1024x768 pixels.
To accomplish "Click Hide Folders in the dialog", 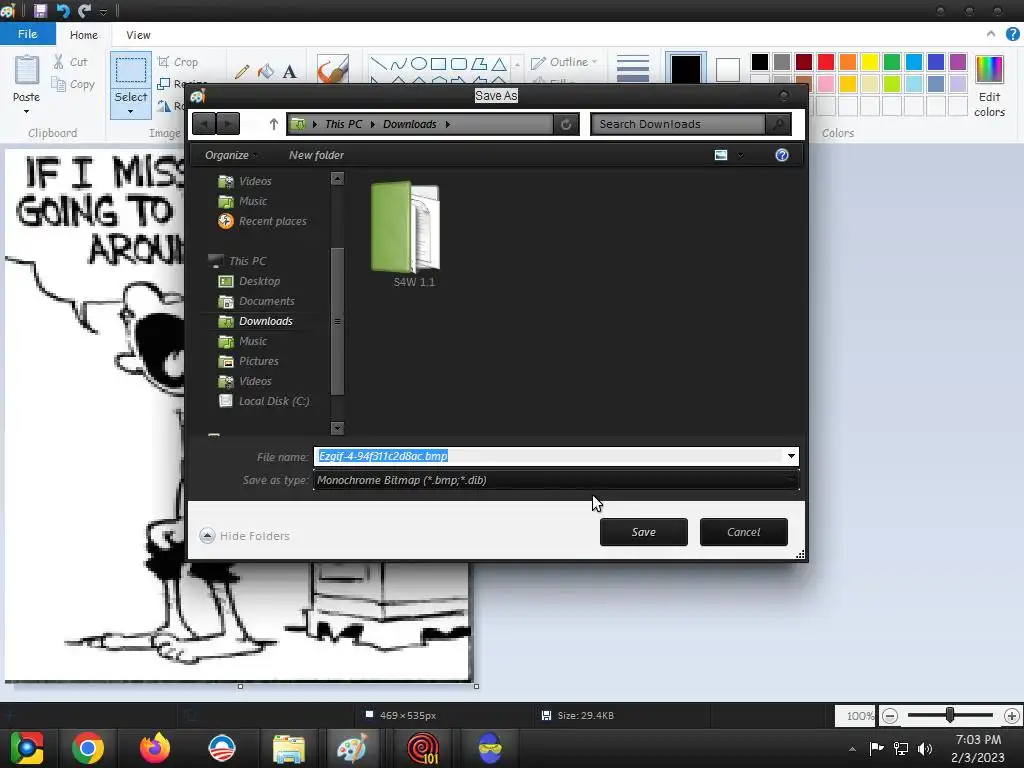I will point(245,536).
